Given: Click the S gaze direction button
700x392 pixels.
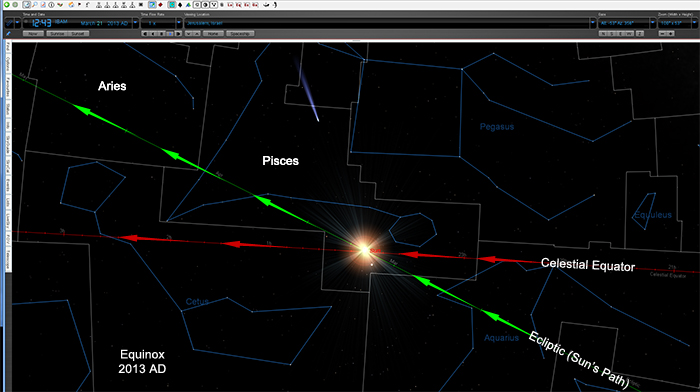Looking at the screenshot, I should pyautogui.click(x=612, y=33).
